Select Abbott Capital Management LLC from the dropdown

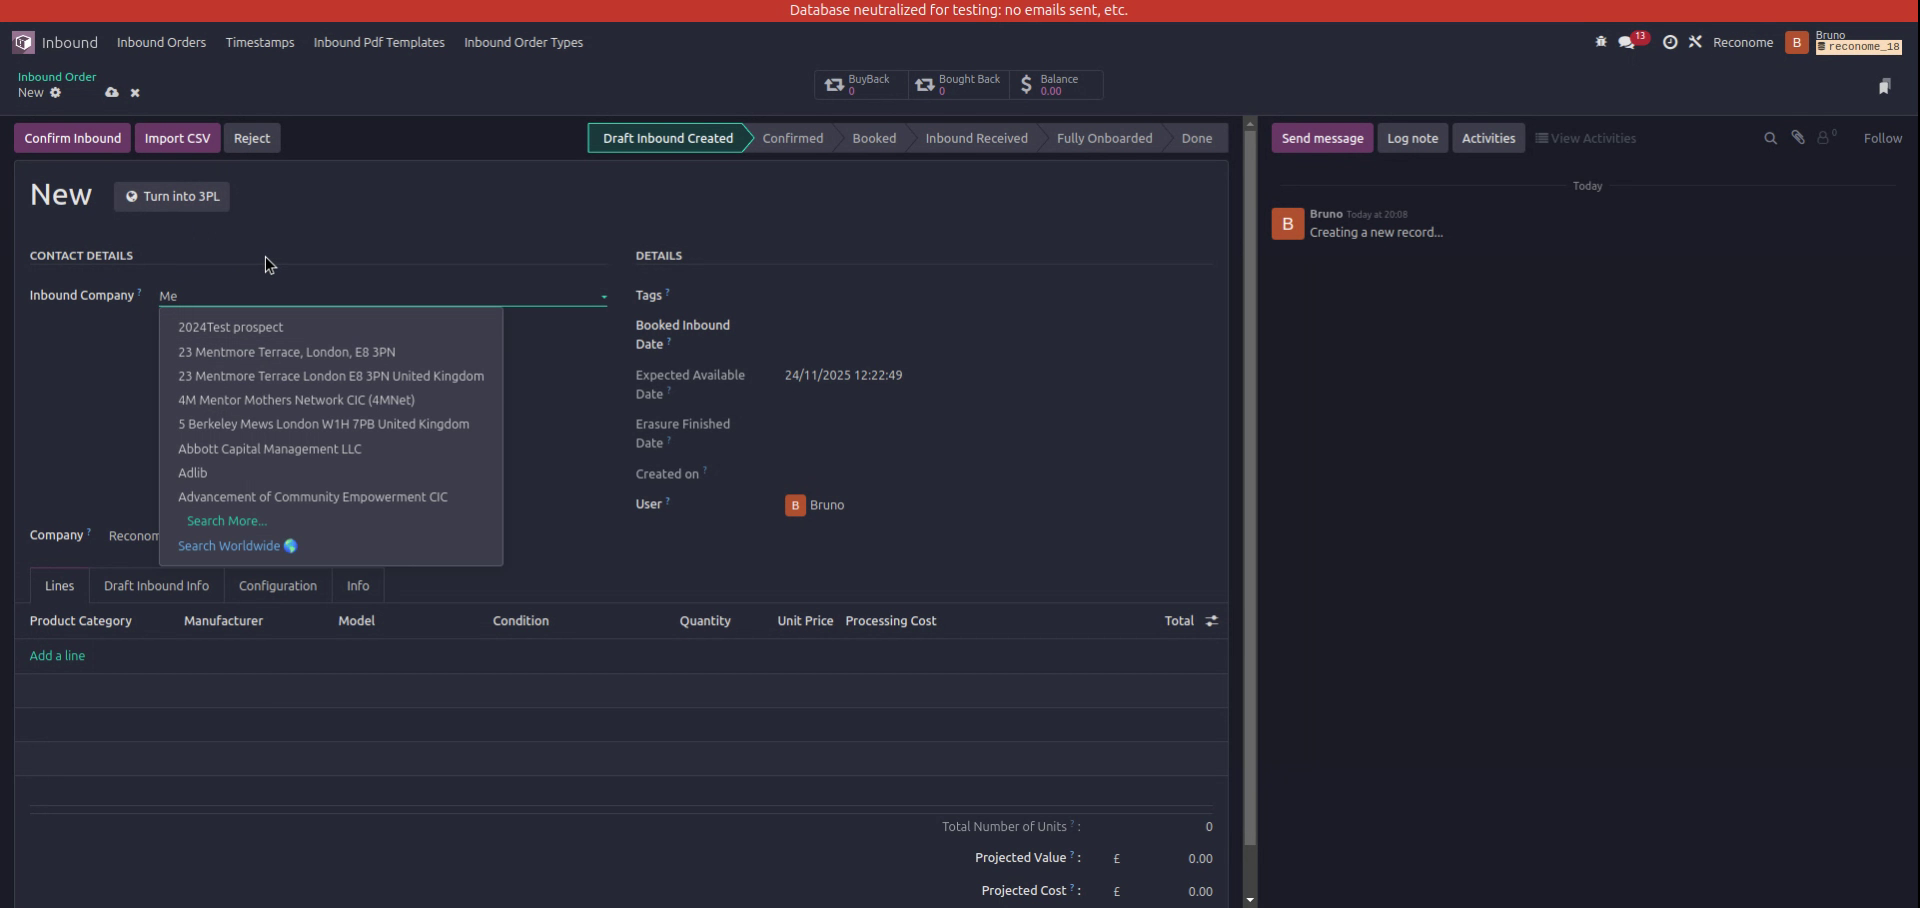point(270,449)
